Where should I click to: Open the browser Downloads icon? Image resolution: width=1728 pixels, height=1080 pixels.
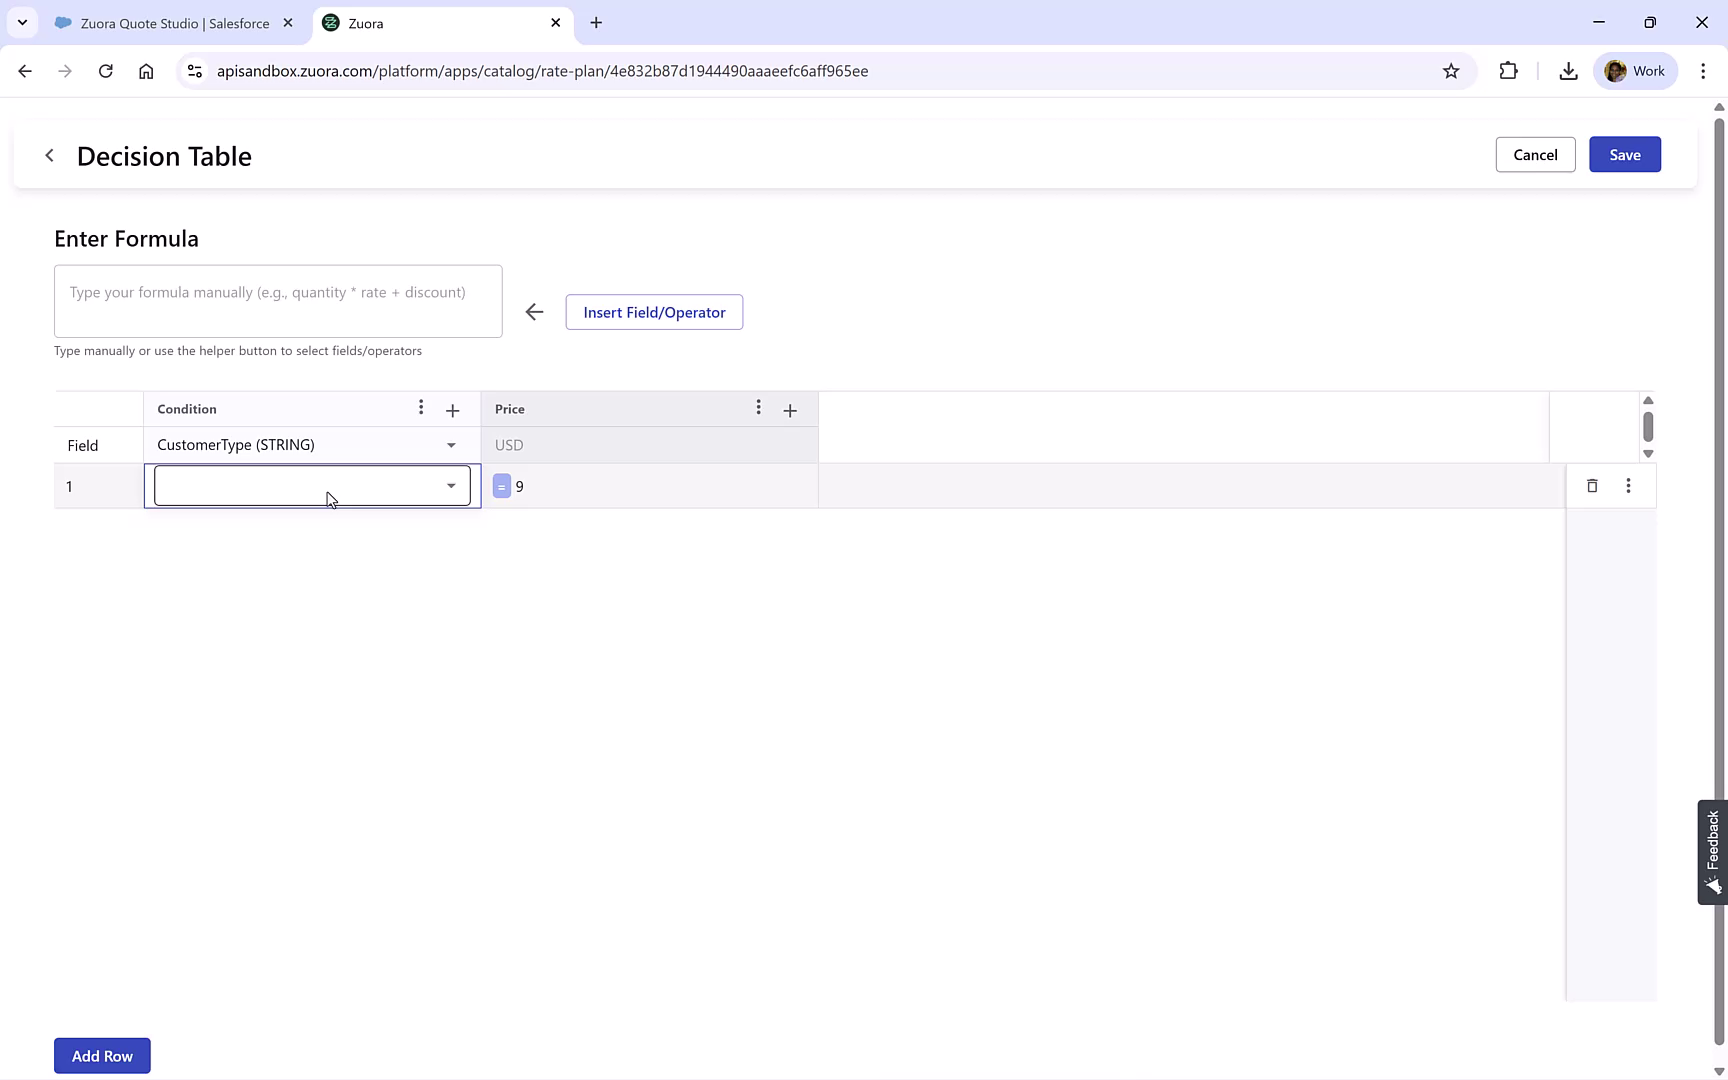(1568, 71)
